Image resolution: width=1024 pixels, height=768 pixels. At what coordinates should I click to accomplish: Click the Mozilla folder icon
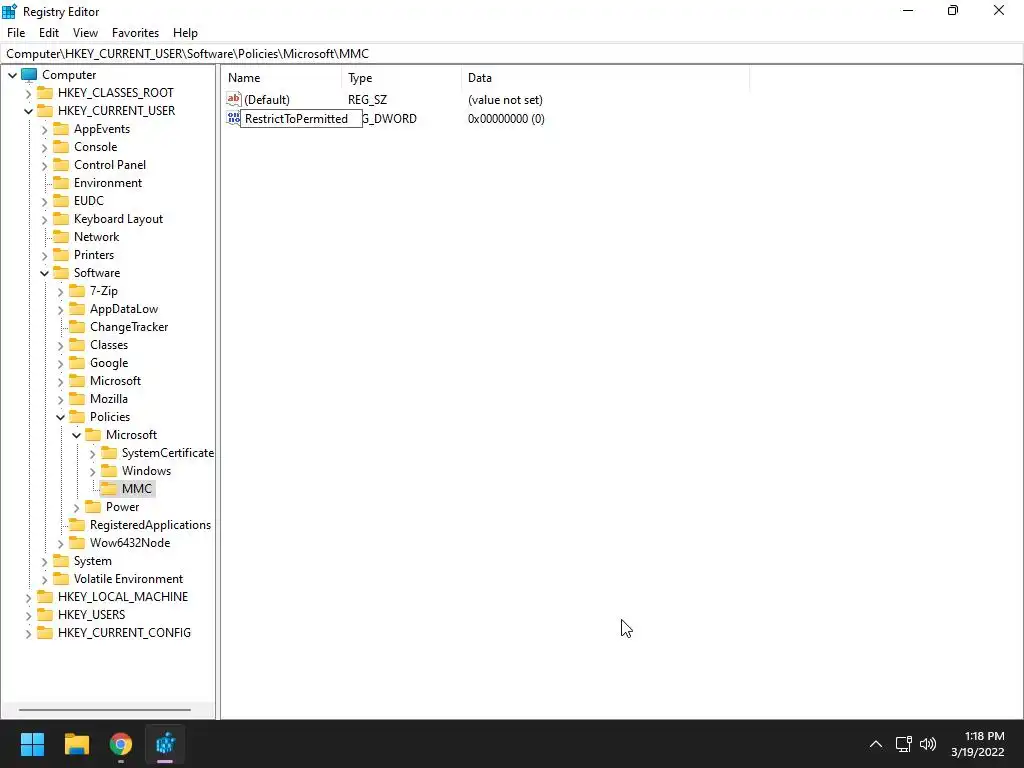77,398
